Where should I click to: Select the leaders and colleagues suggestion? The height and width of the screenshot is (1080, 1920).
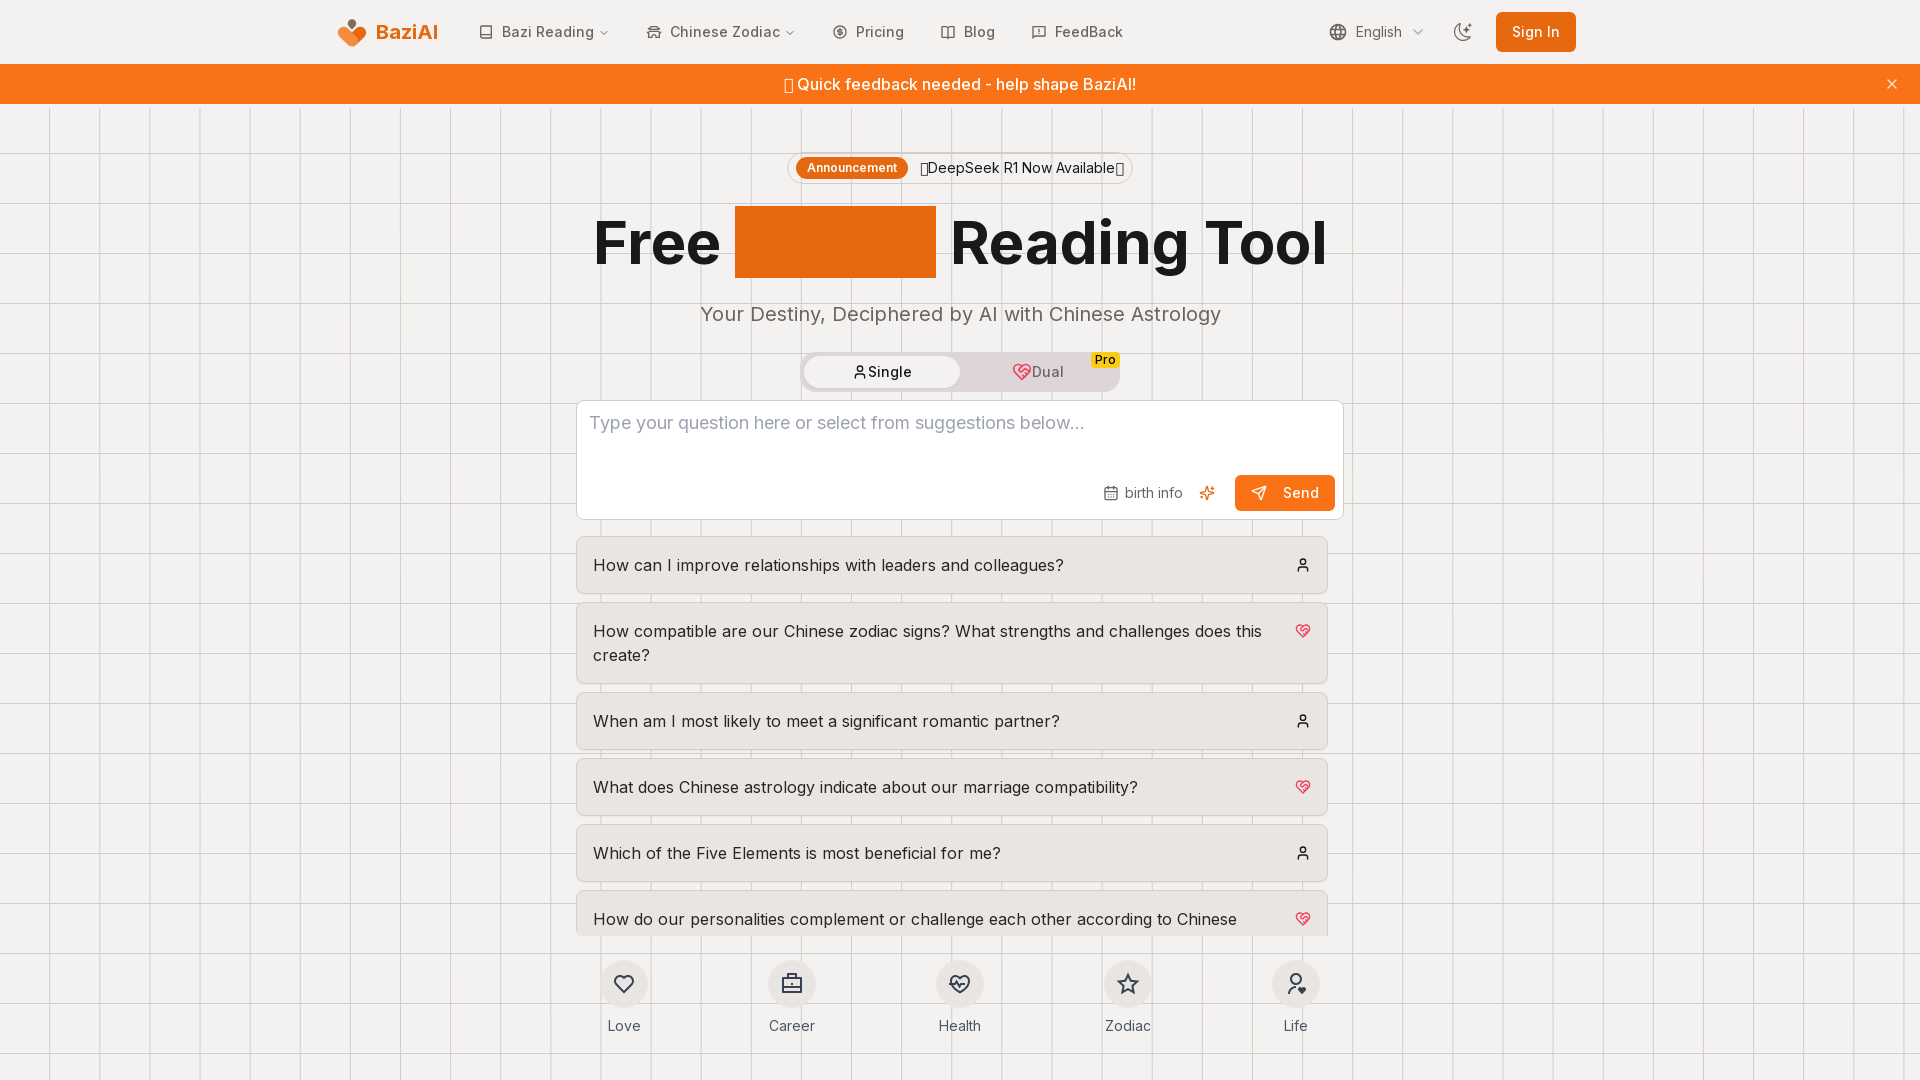[952, 565]
